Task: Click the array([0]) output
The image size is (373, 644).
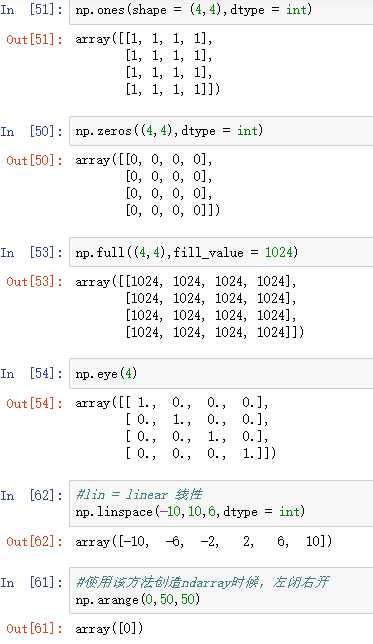Action: (109, 629)
